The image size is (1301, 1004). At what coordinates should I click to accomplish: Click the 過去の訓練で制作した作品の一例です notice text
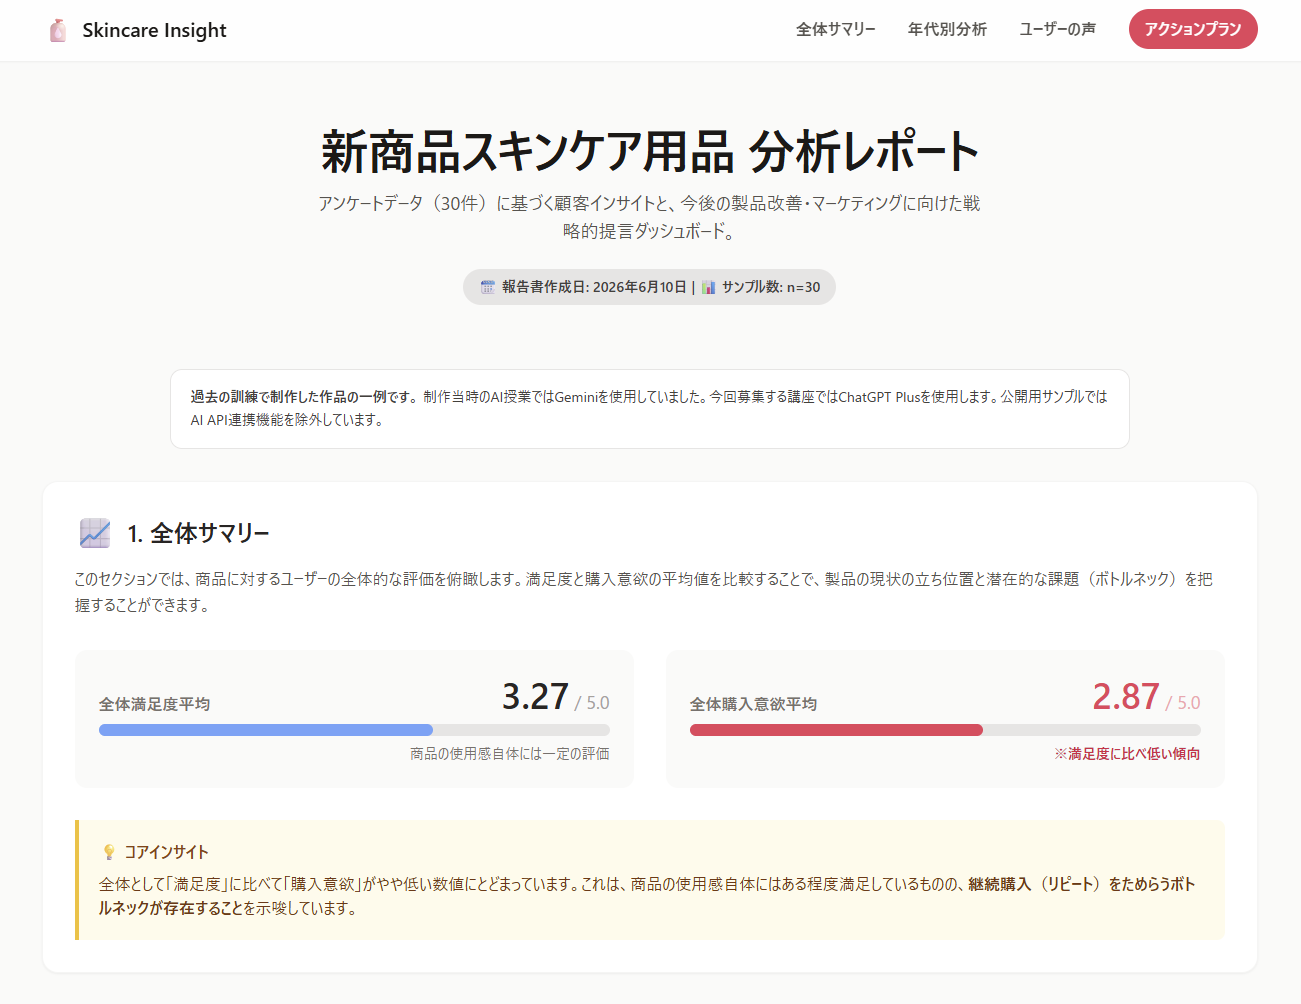point(304,397)
